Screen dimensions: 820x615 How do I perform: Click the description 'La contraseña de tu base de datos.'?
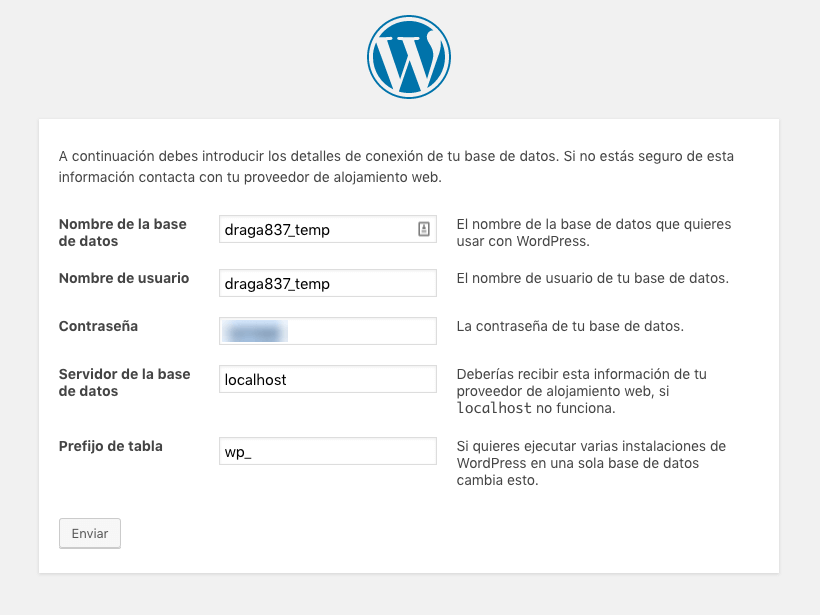coord(570,326)
